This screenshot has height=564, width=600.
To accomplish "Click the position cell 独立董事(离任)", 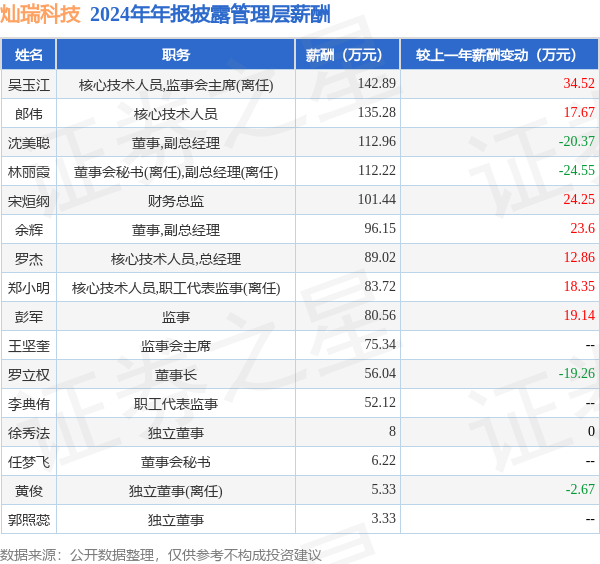I will 176,491.
